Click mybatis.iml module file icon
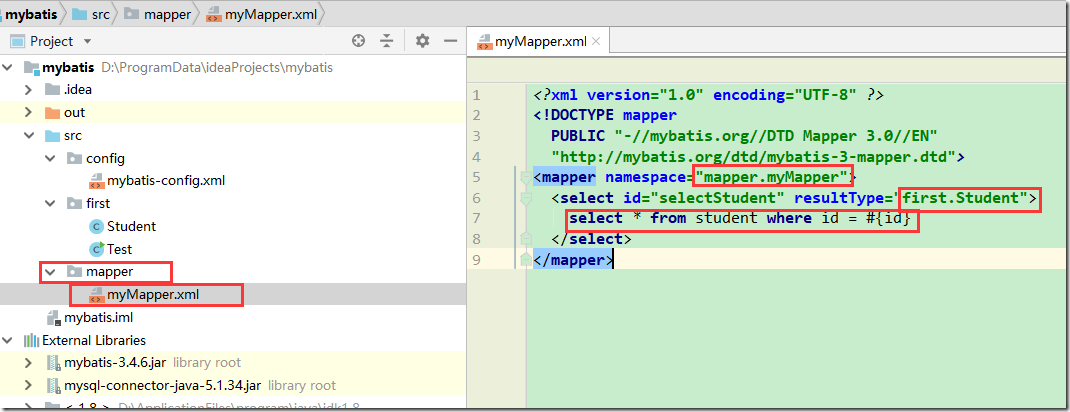Image resolution: width=1070 pixels, height=412 pixels. 53,318
